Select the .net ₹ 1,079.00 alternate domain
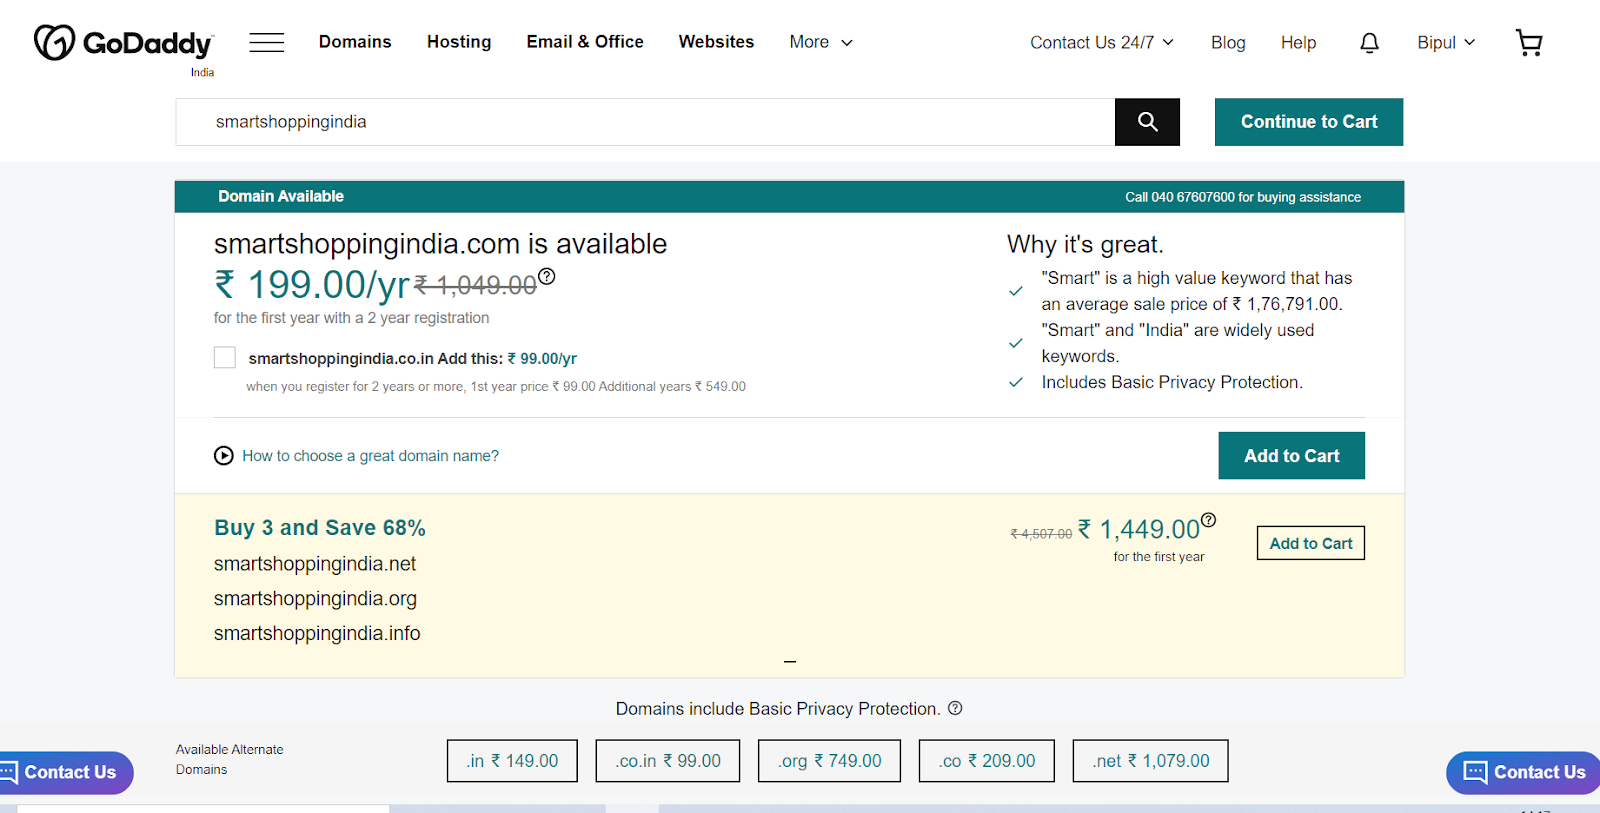This screenshot has height=813, width=1600. pos(1150,761)
